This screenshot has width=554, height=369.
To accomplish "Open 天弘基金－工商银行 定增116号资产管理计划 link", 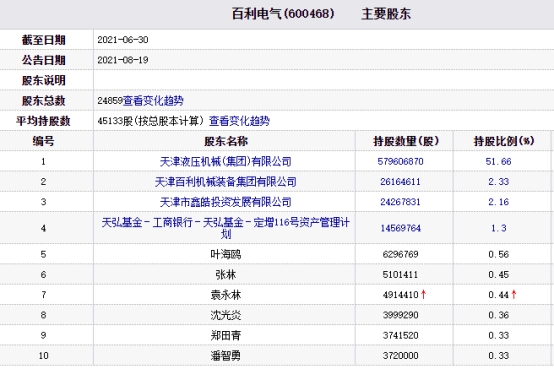I will (225, 228).
